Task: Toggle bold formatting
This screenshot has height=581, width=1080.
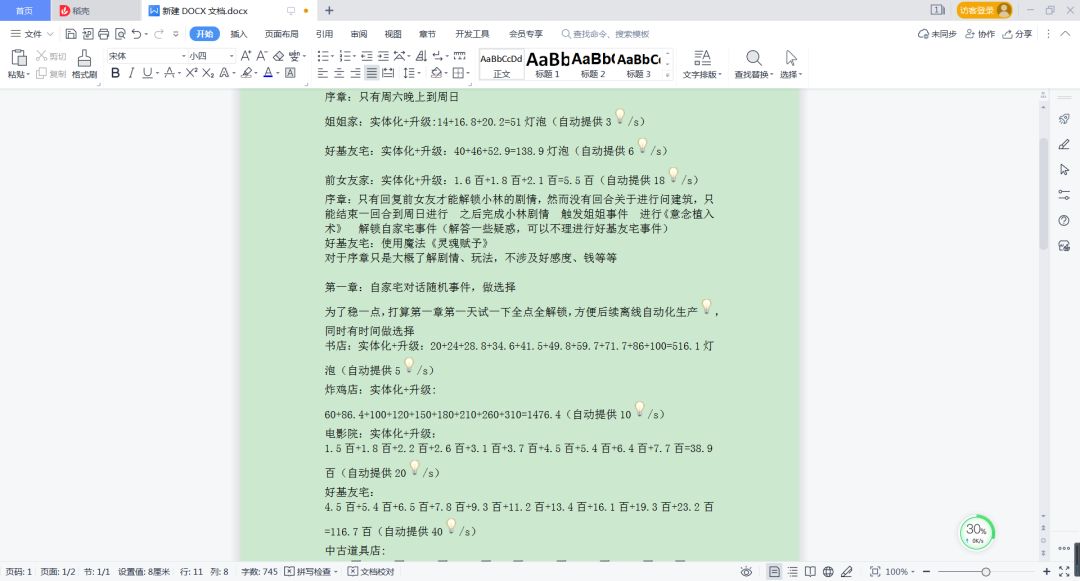Action: coord(115,73)
